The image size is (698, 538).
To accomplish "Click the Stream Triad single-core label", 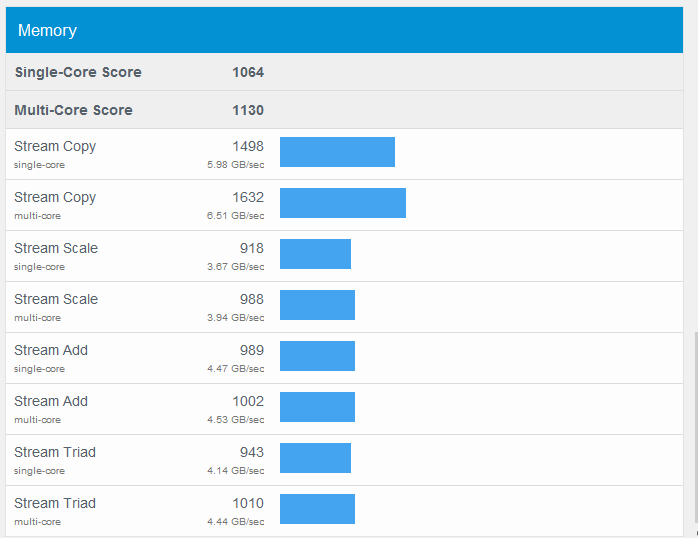I will tap(55, 452).
